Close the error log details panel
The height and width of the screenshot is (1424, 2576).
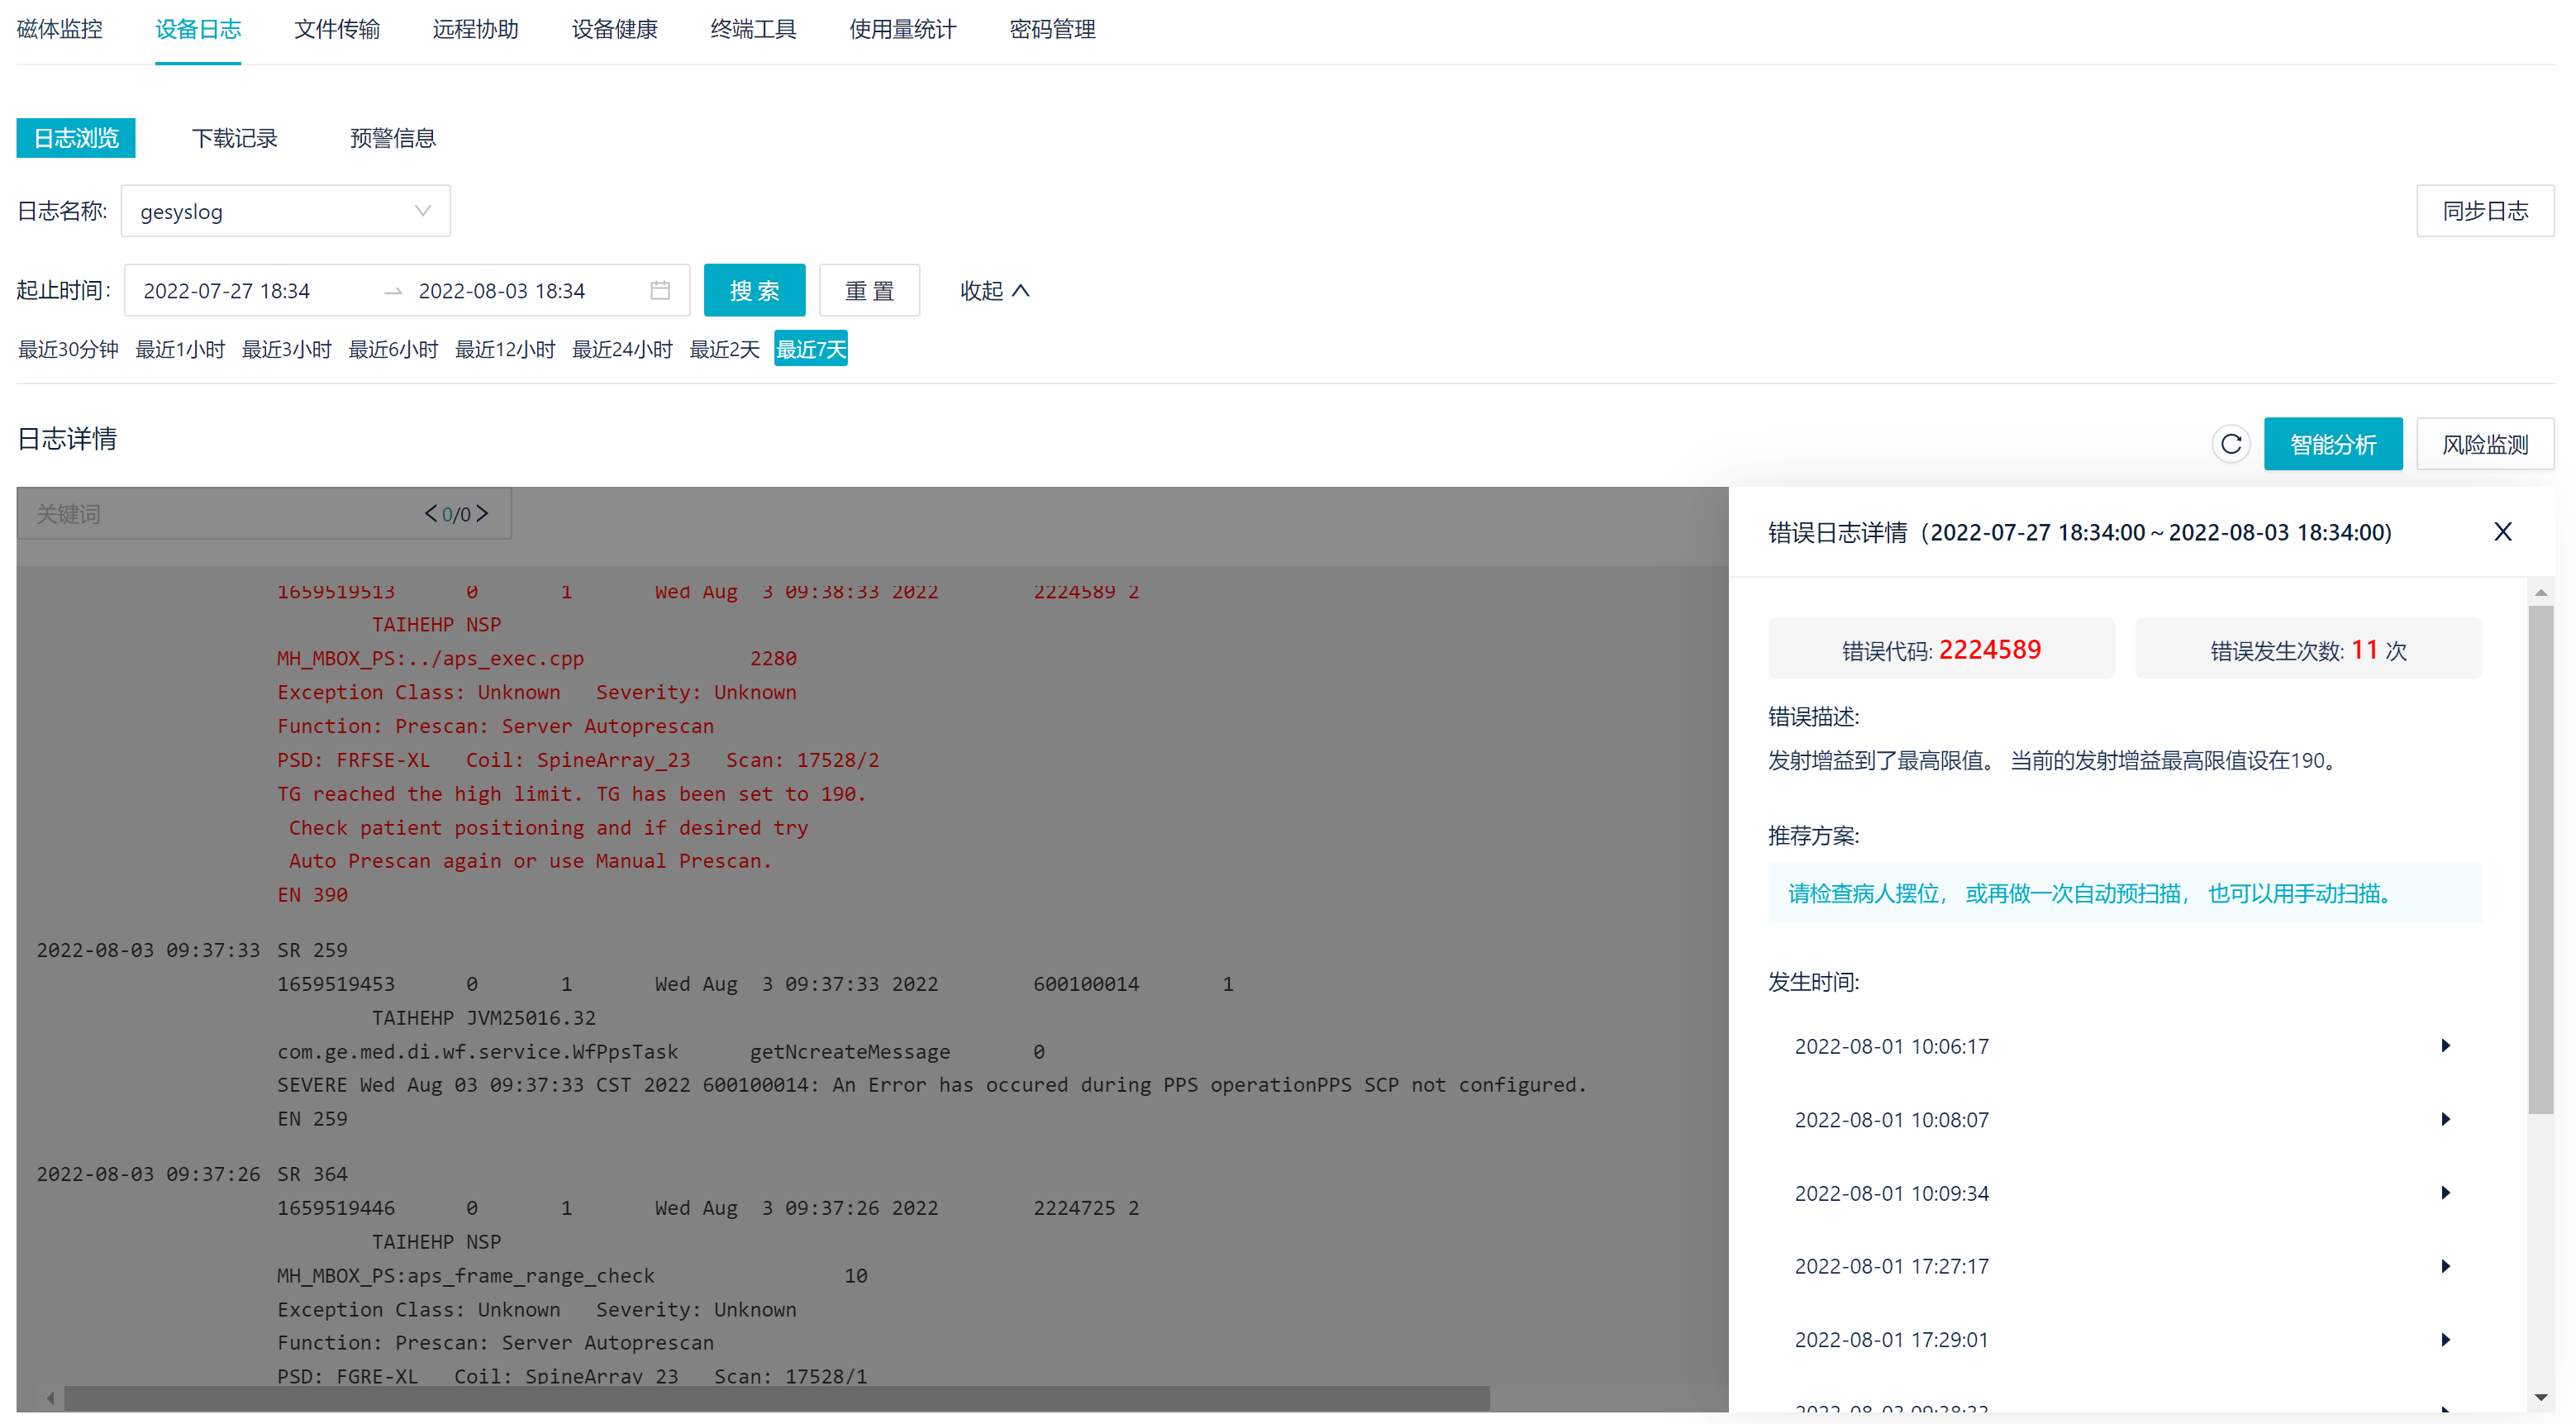pyautogui.click(x=2502, y=532)
